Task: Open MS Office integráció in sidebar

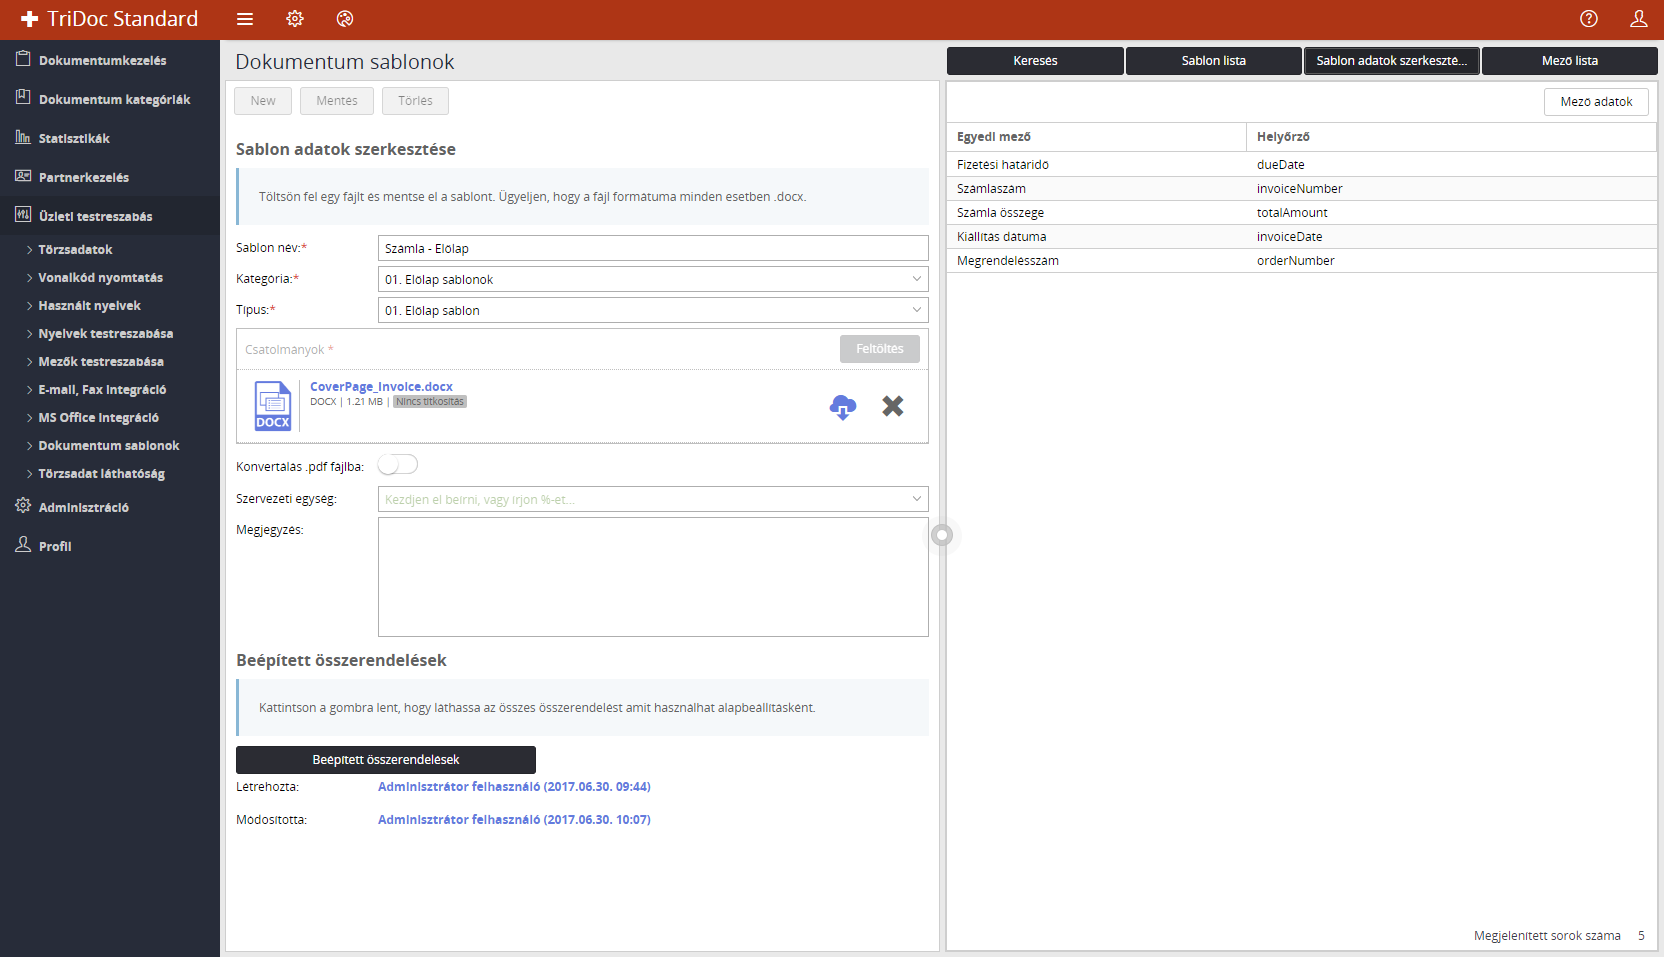Action: click(x=98, y=418)
